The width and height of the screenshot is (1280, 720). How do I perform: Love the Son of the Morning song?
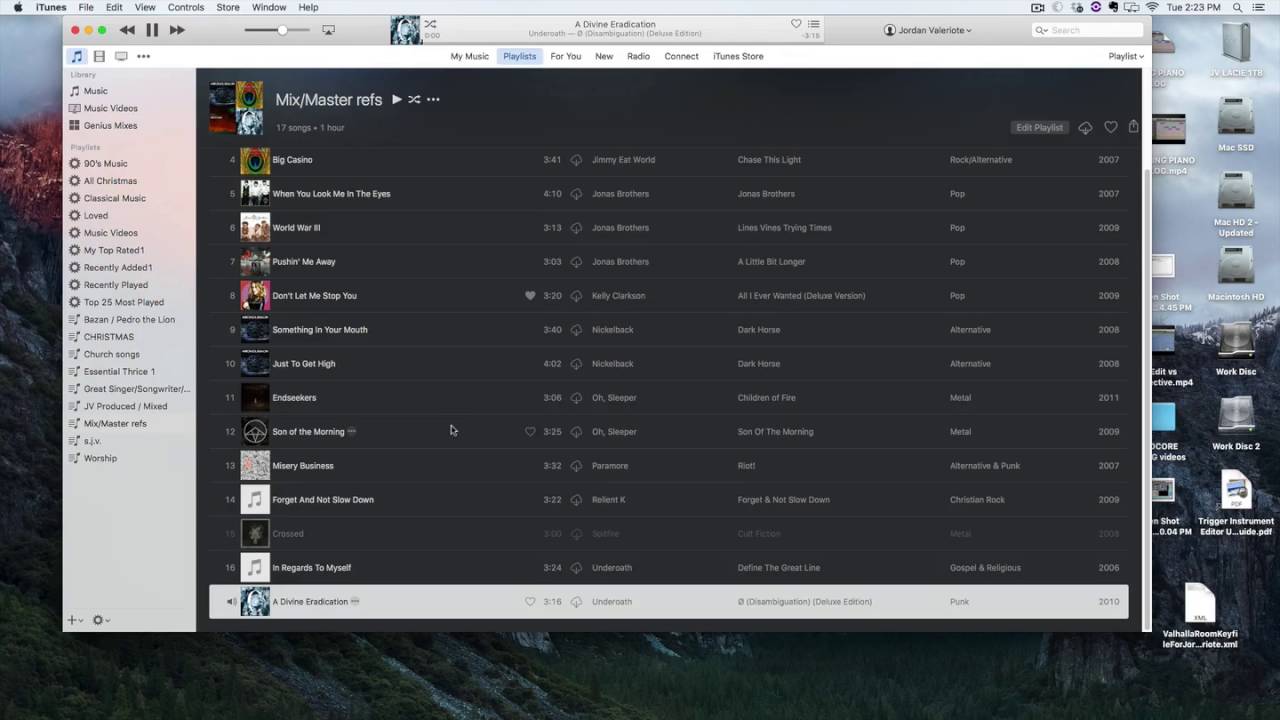coord(531,432)
